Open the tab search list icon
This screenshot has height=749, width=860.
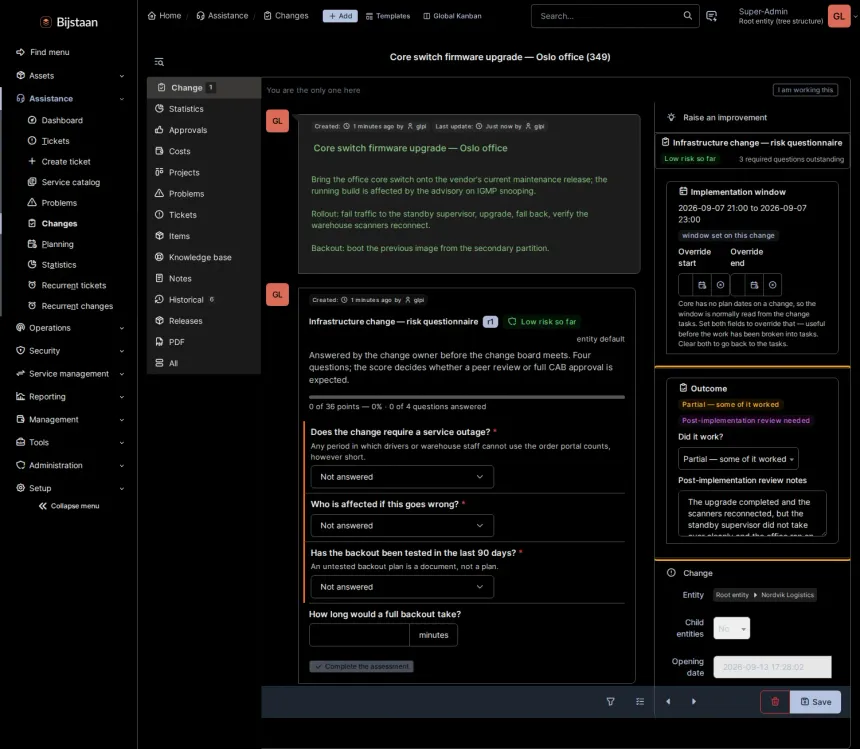[159, 62]
